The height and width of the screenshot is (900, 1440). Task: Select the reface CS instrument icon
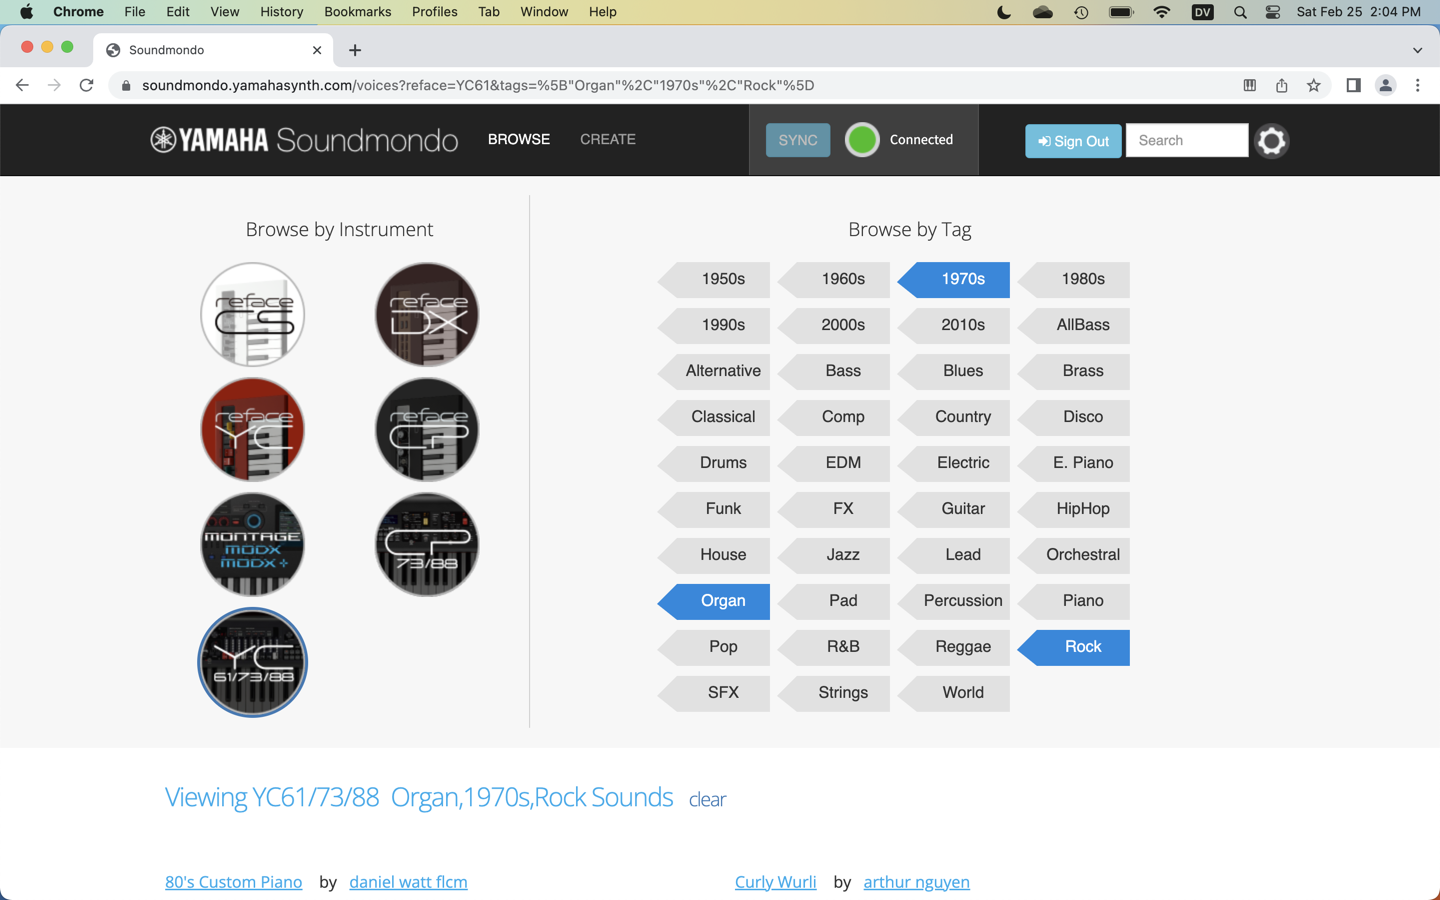pos(252,314)
